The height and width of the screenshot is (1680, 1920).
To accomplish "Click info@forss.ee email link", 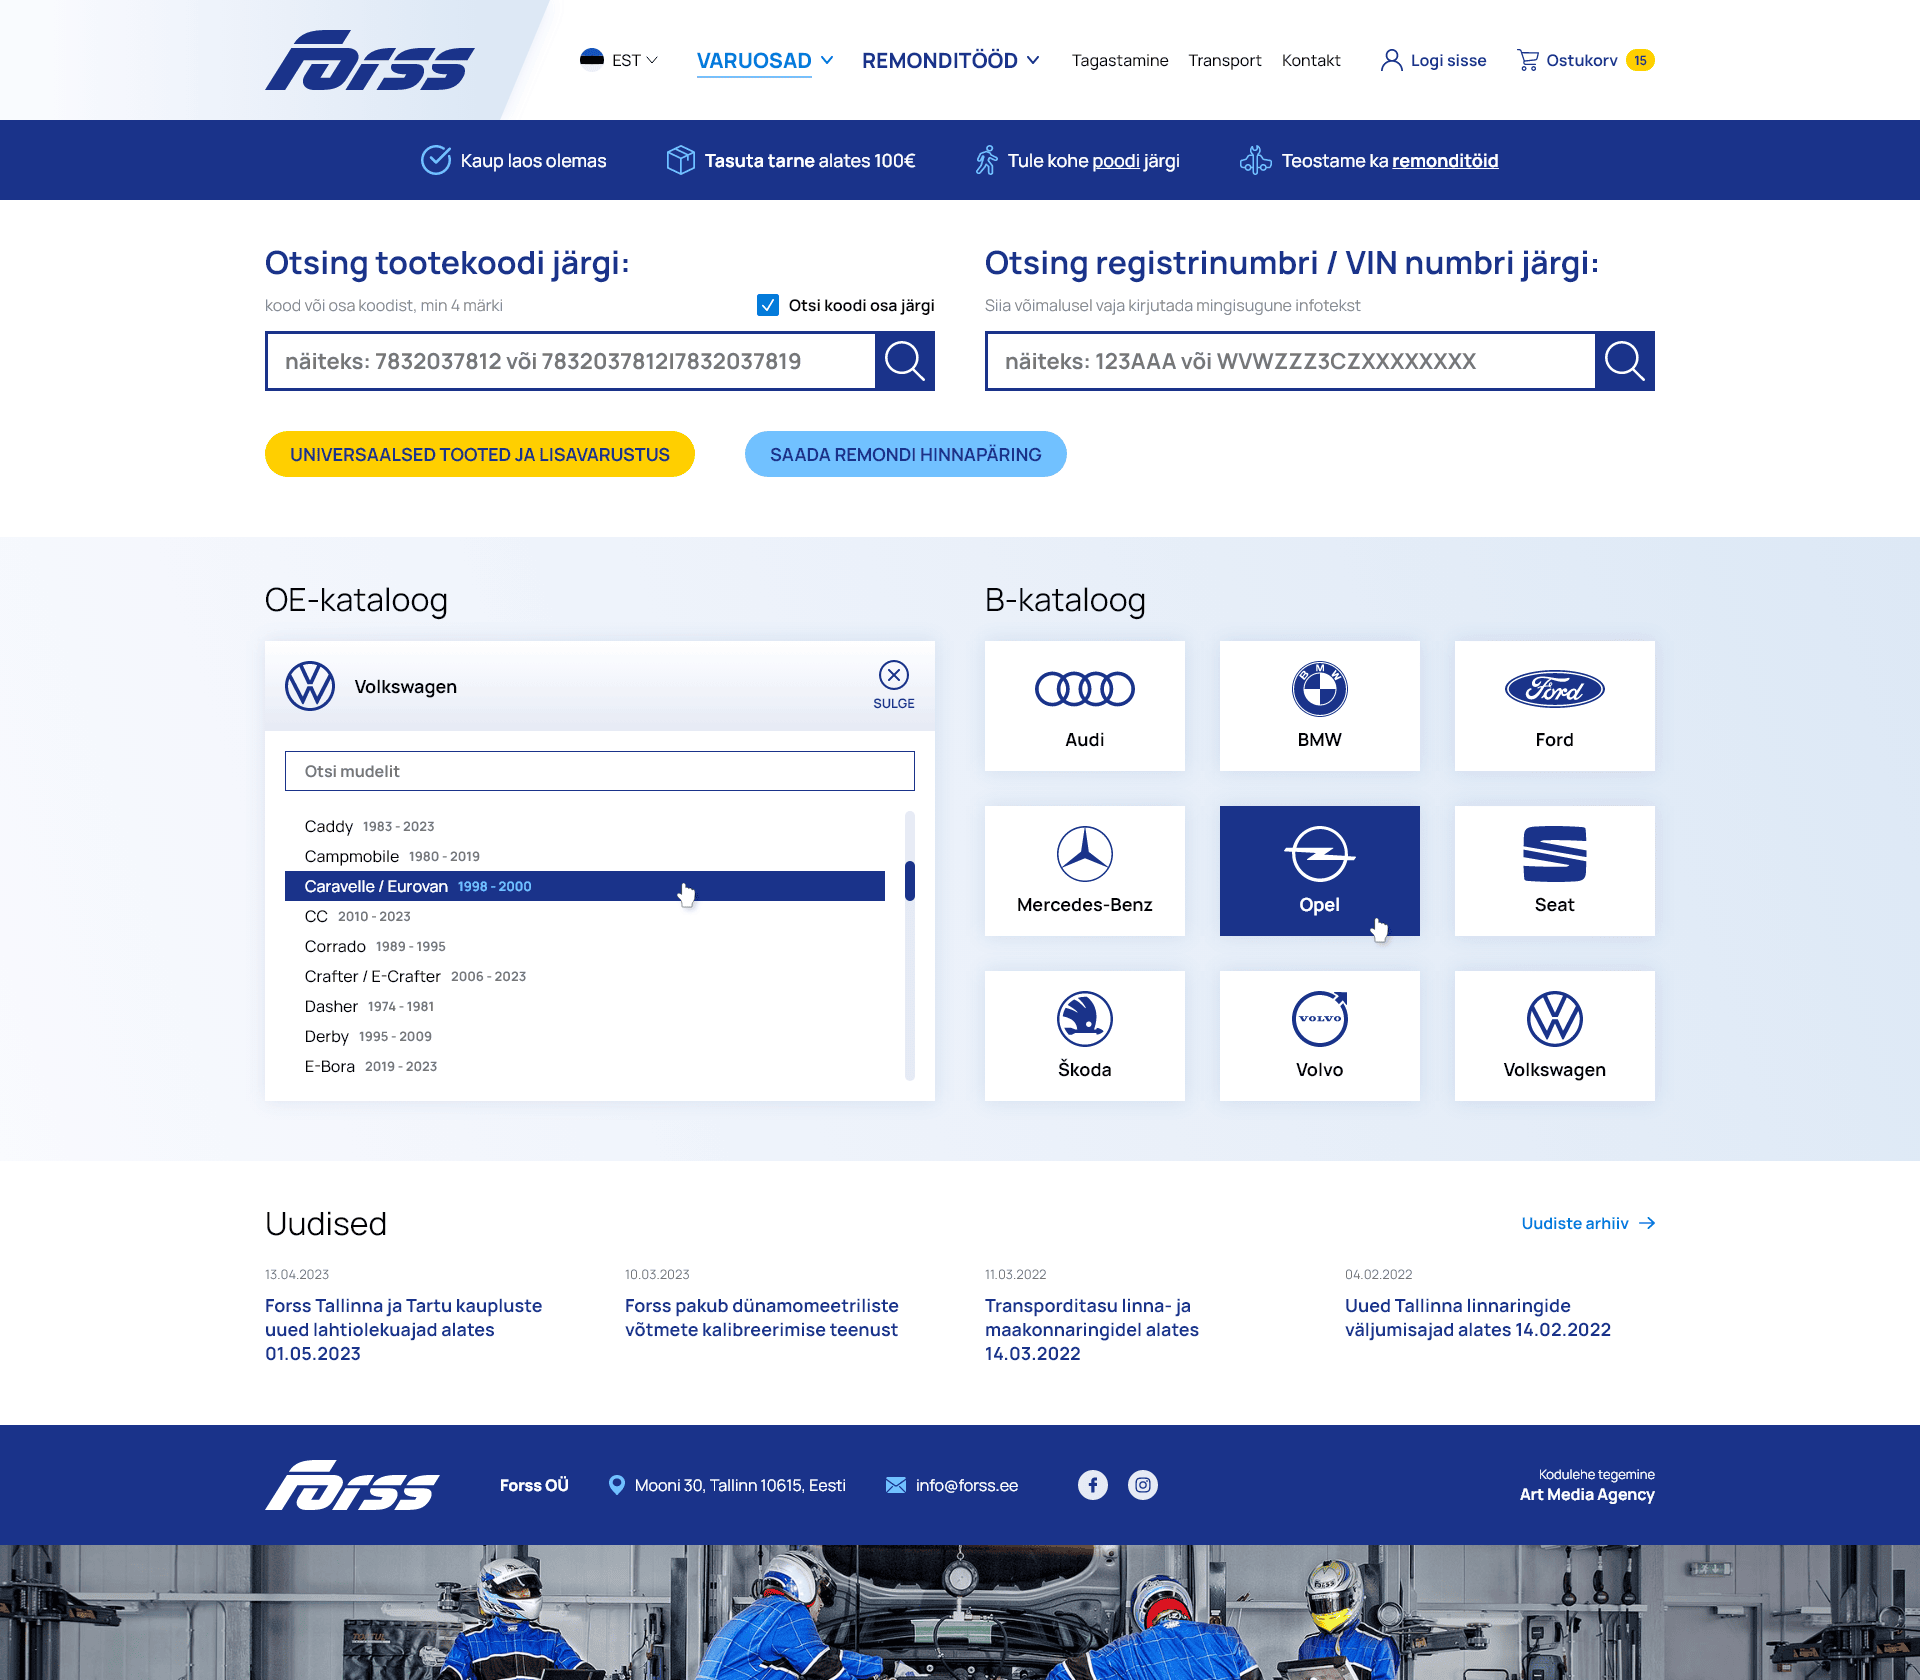I will 967,1485.
